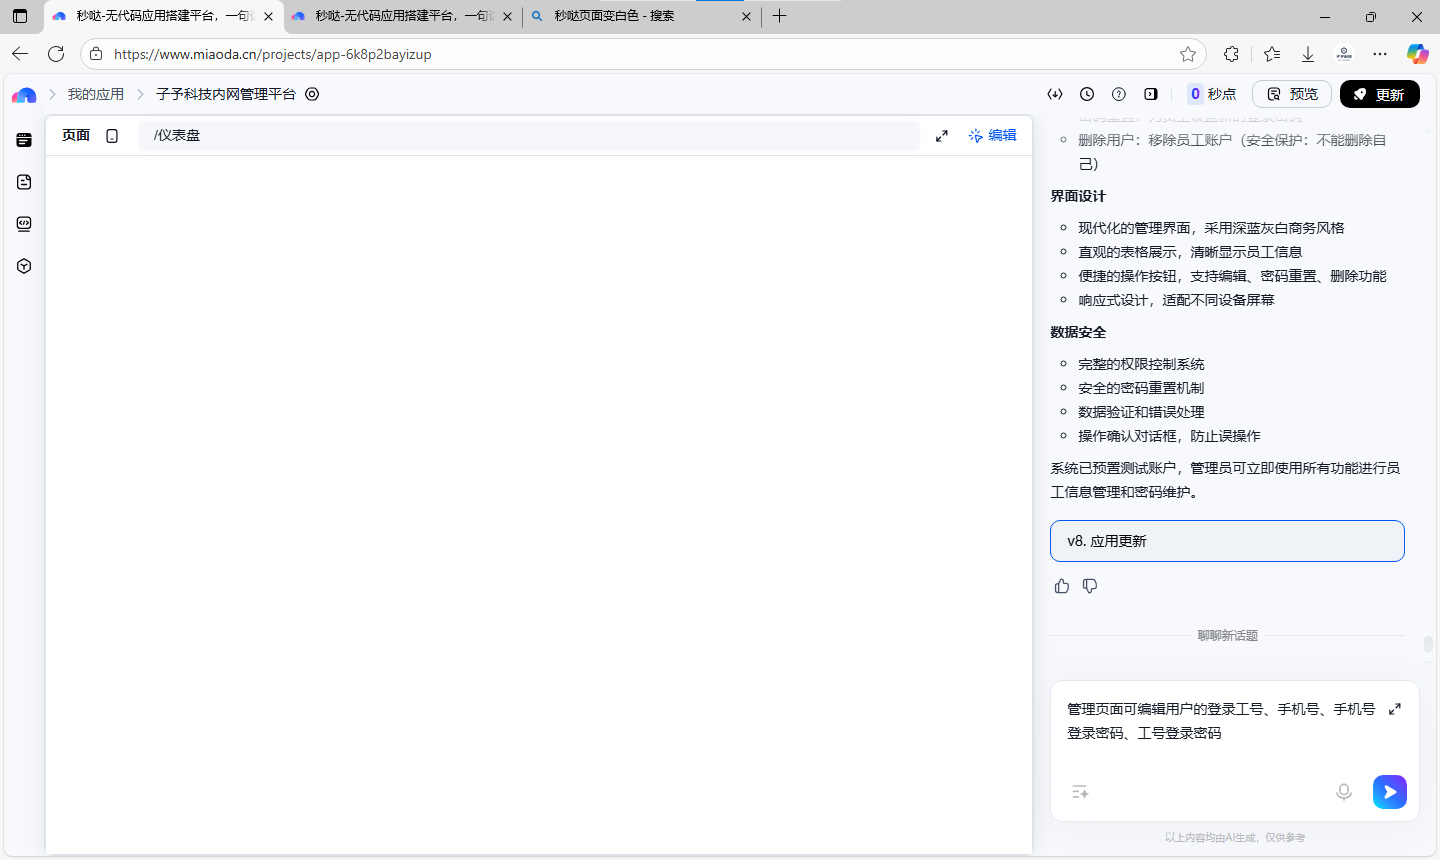Click the /仪表盘 page path field

(x=528, y=136)
